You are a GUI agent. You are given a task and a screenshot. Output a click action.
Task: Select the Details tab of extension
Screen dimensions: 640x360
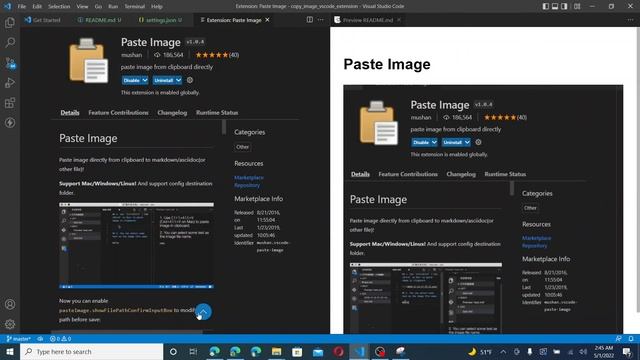(70, 113)
